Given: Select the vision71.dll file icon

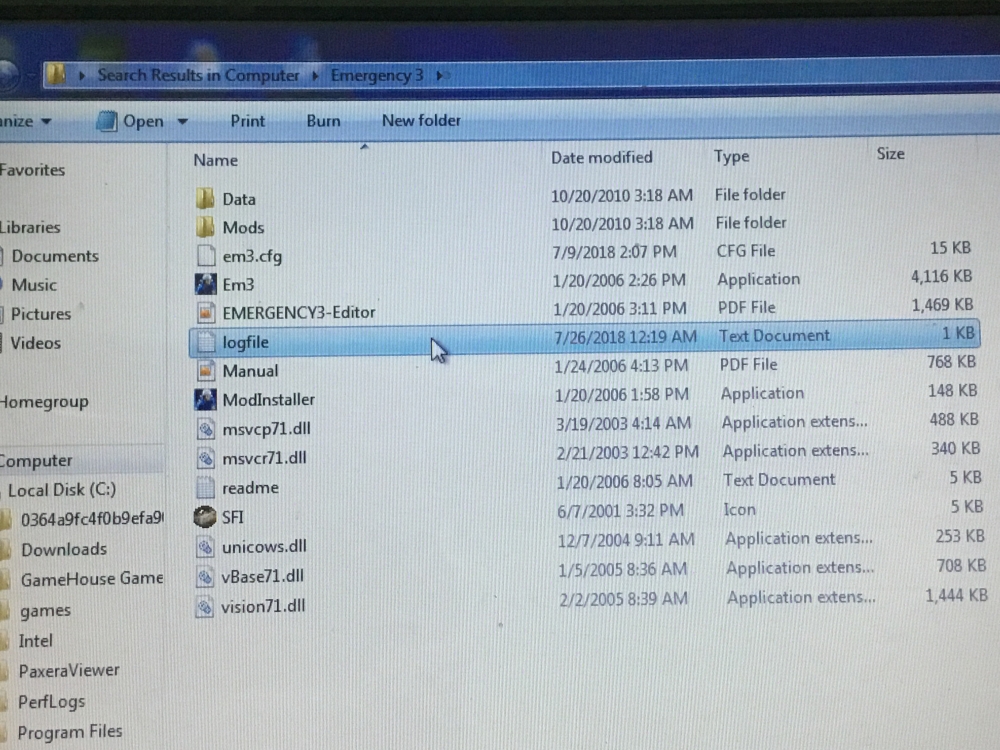Looking at the screenshot, I should point(204,606).
